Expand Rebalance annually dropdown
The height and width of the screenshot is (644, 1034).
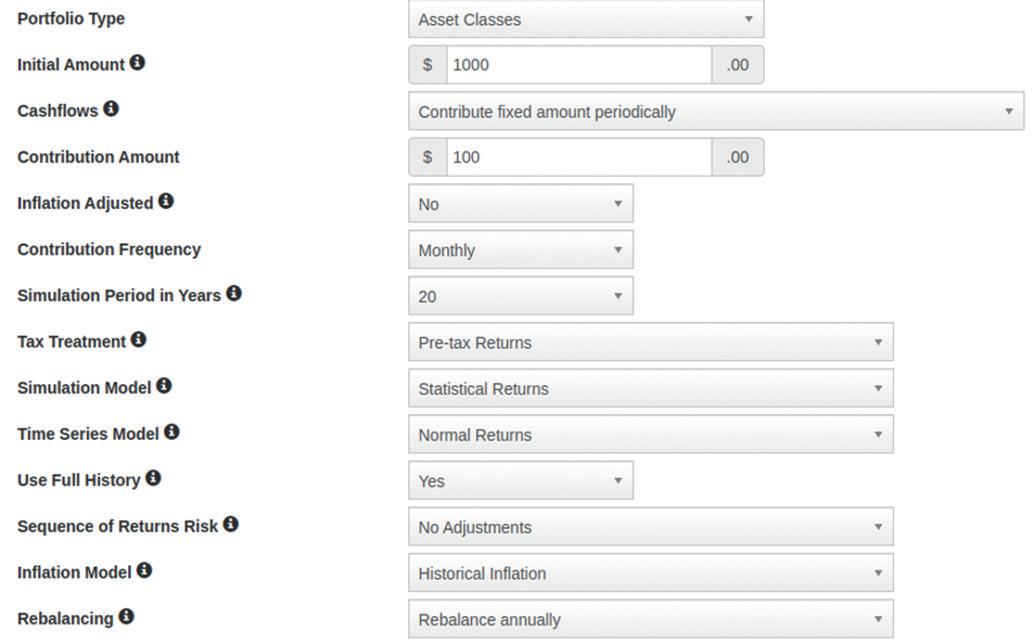coord(651,619)
